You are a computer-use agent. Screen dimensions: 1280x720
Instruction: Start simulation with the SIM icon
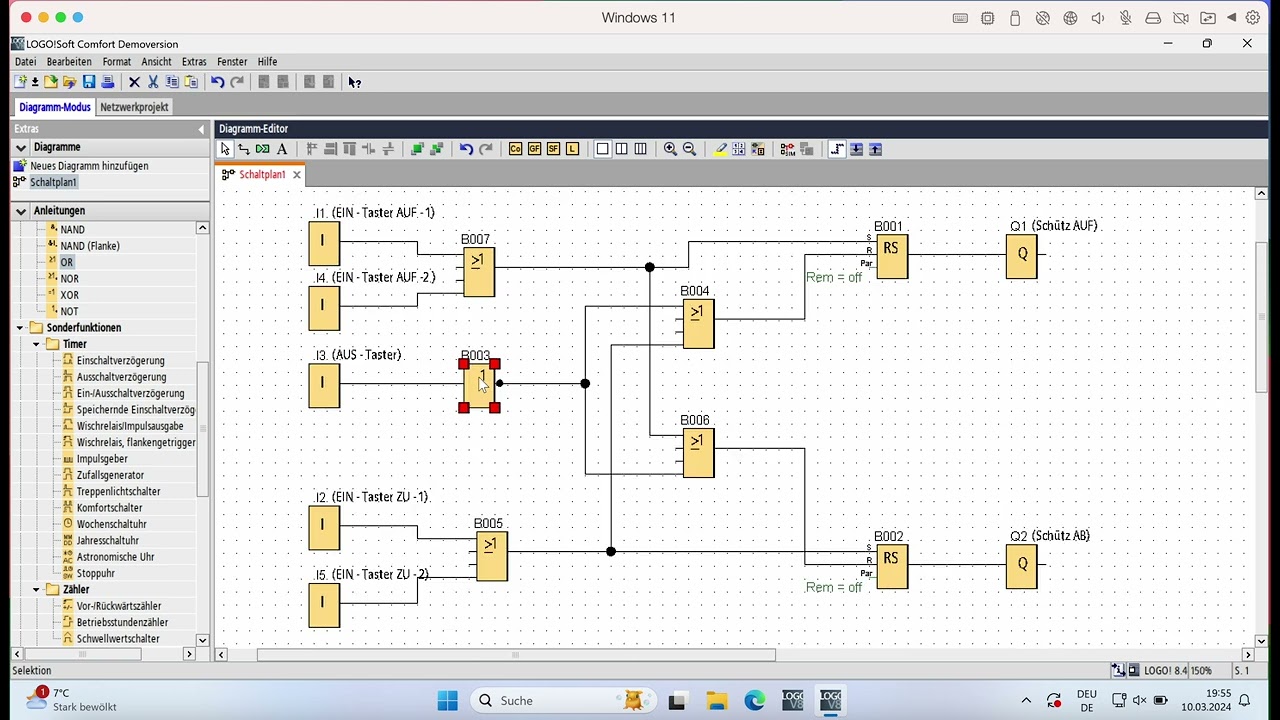[x=788, y=149]
